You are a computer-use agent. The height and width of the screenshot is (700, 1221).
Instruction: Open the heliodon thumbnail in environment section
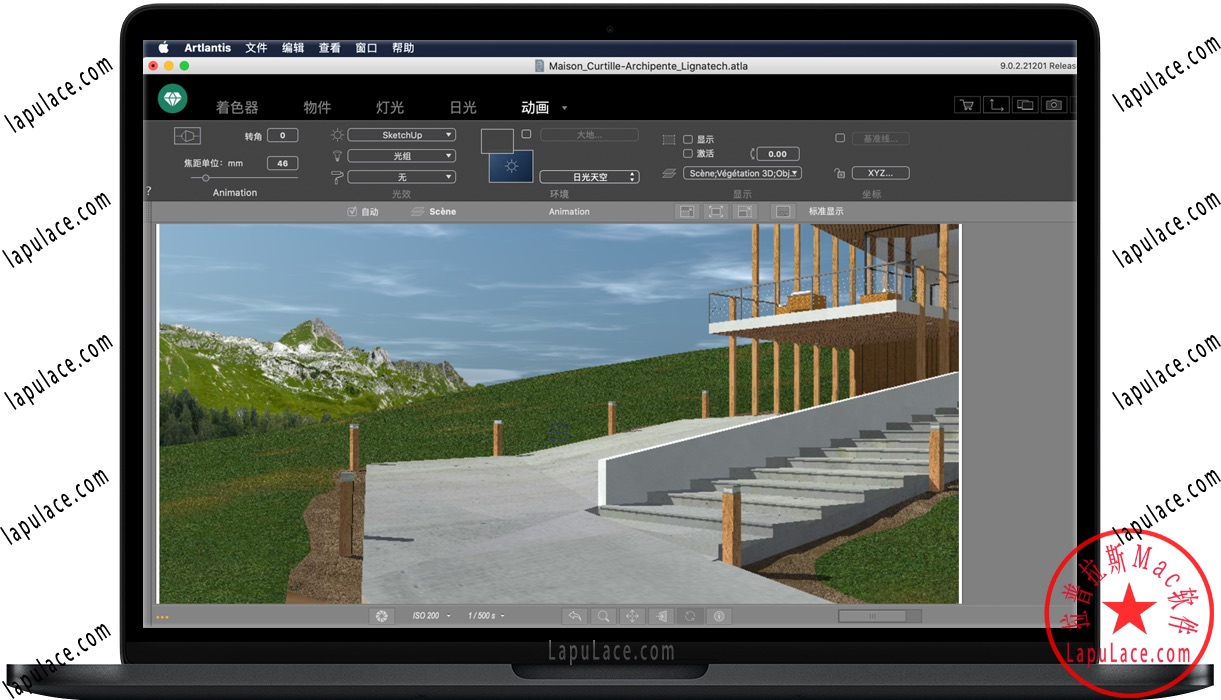pos(510,167)
